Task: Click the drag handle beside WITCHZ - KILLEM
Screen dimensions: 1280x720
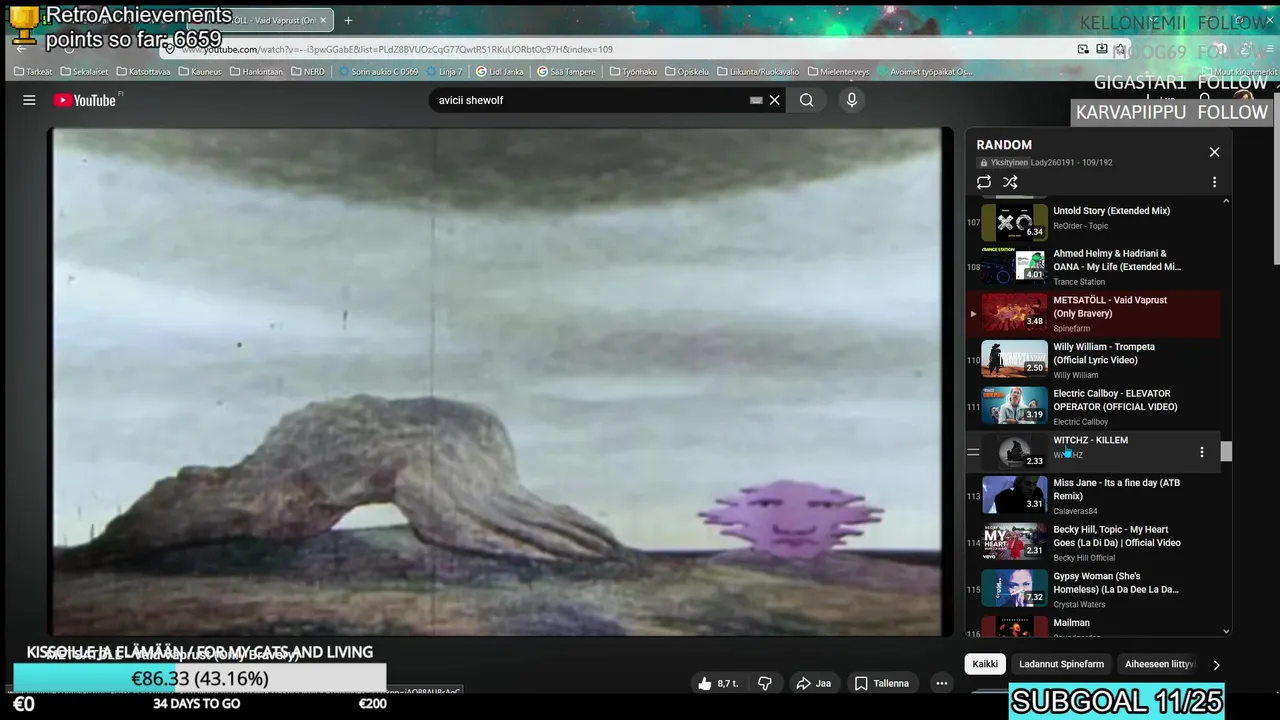Action: point(973,452)
